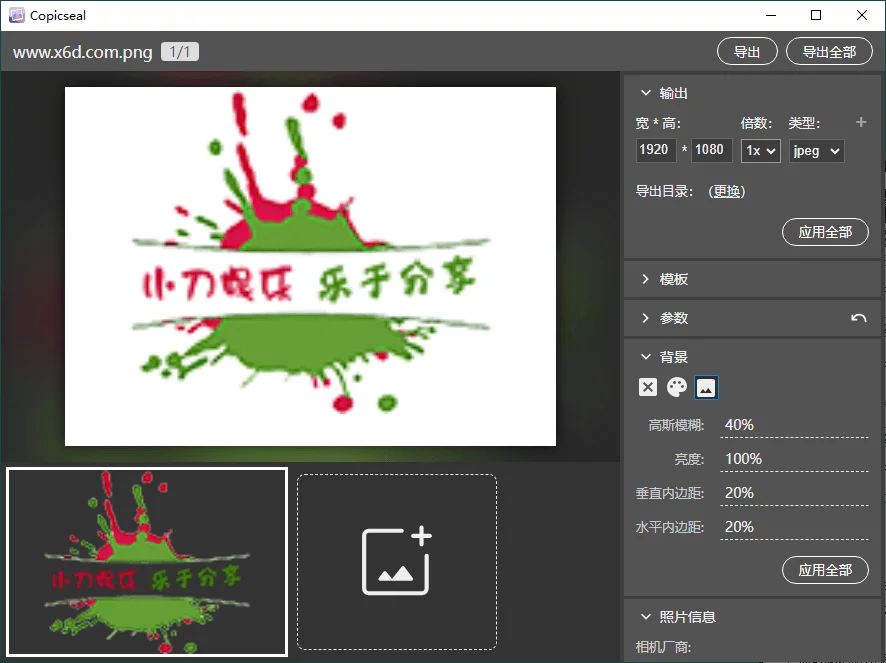Click the 1920 width input field
This screenshot has width=886, height=663.
point(656,150)
